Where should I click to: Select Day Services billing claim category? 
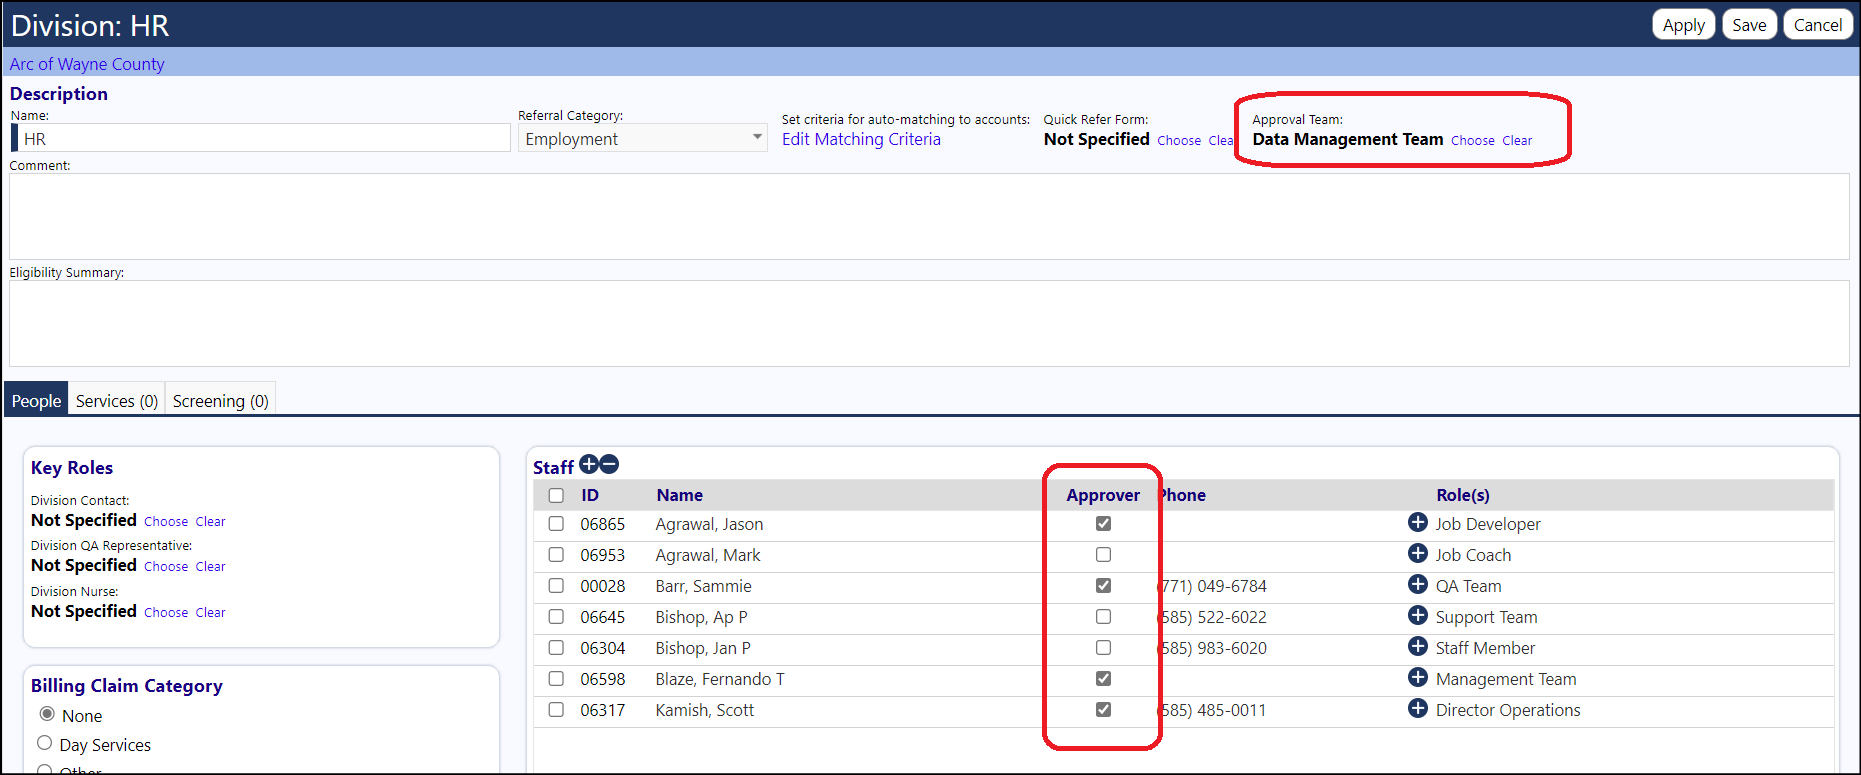point(44,743)
